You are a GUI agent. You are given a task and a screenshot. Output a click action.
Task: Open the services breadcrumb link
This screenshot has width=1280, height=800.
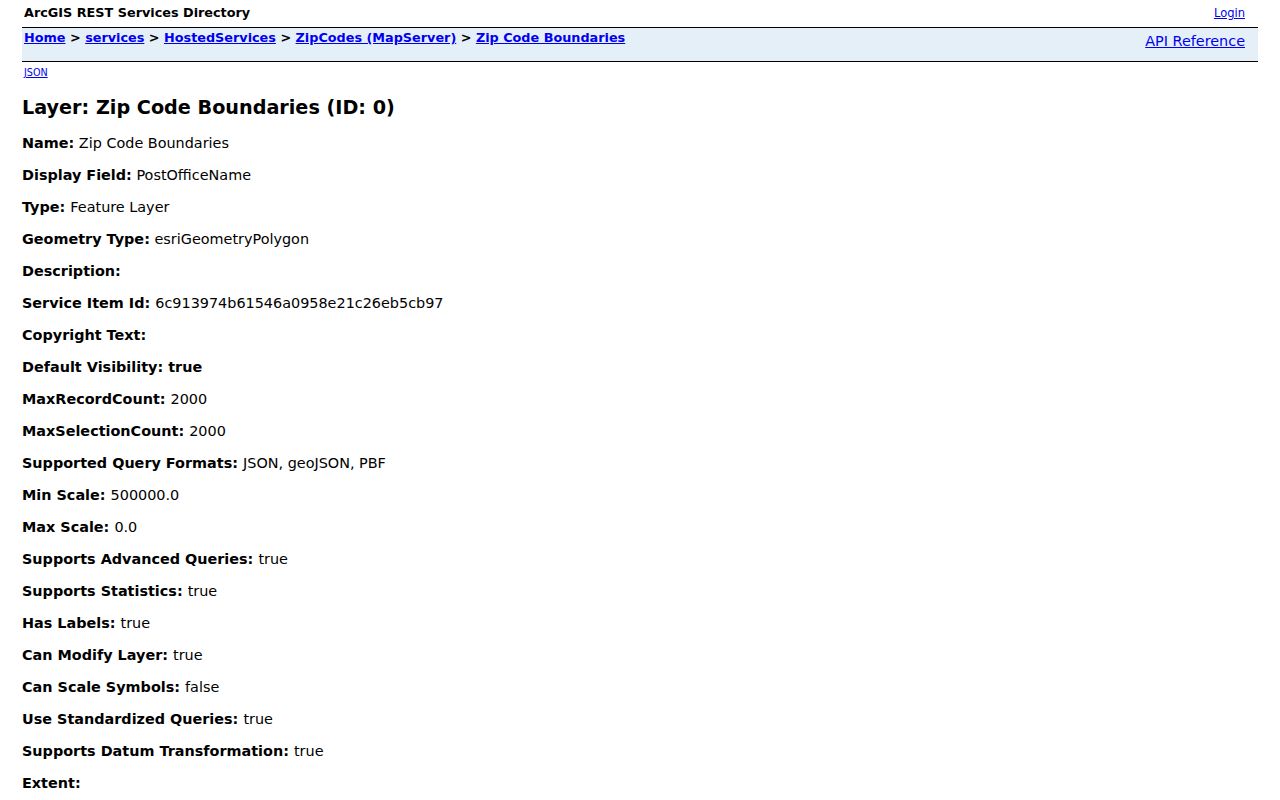click(x=115, y=38)
